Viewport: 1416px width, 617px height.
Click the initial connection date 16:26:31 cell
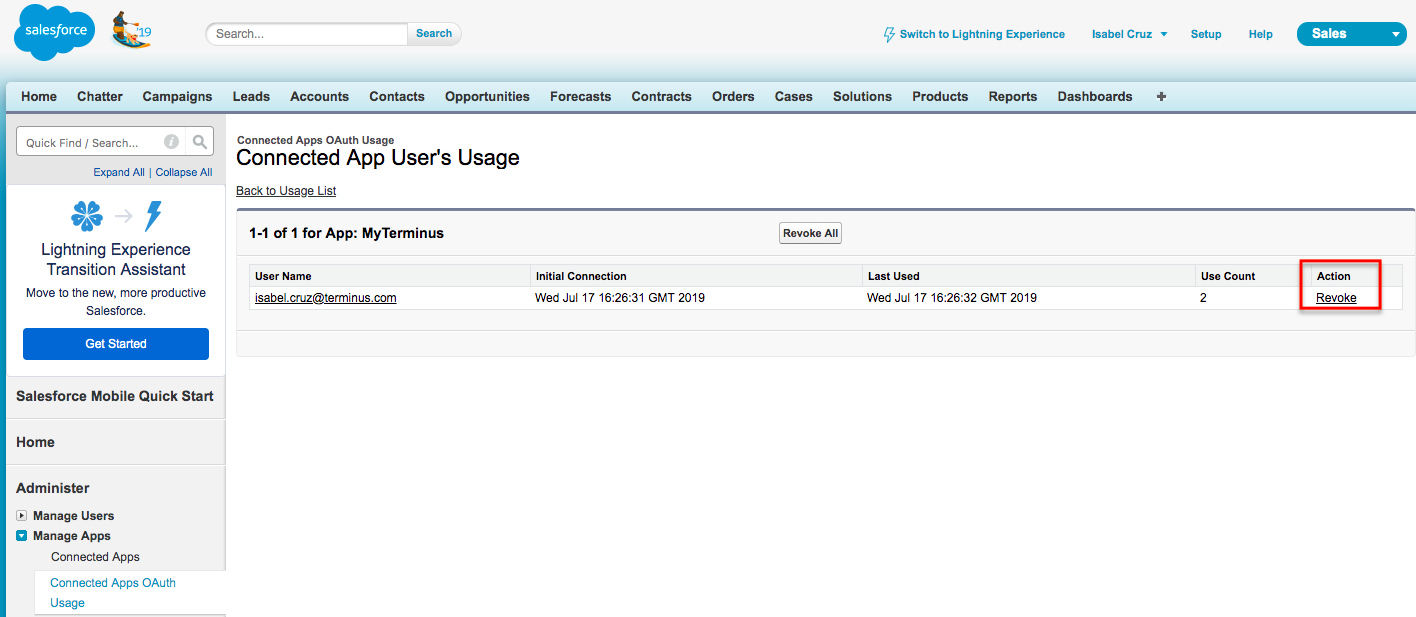pos(620,298)
